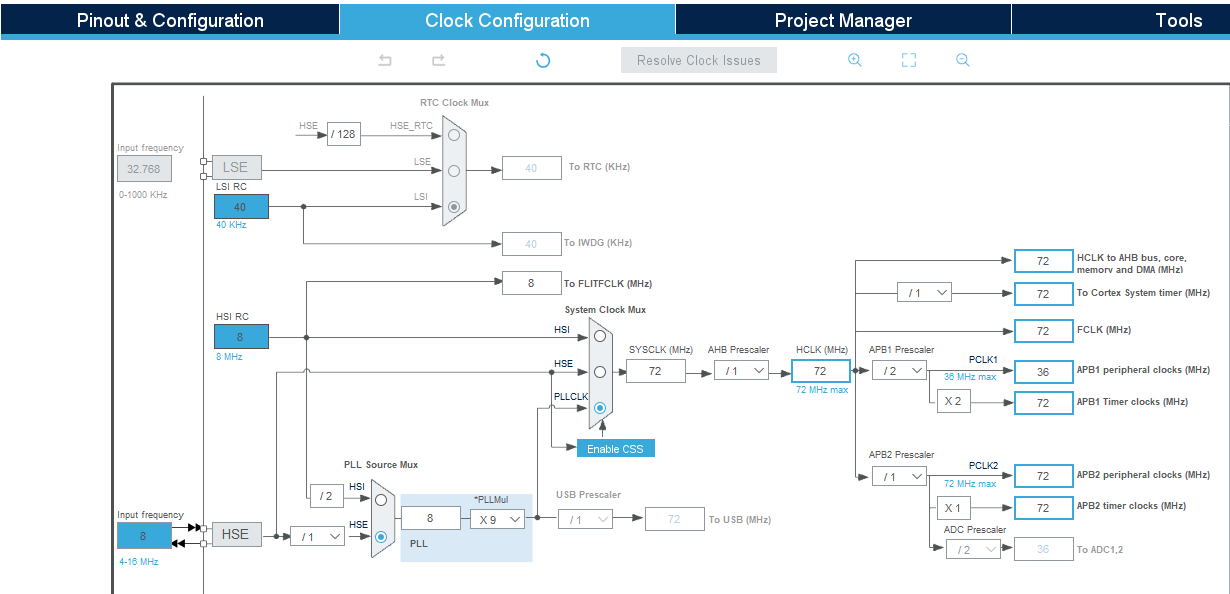Click the To USB (MHz) value field
The width and height of the screenshot is (1230, 594).
coord(675,519)
